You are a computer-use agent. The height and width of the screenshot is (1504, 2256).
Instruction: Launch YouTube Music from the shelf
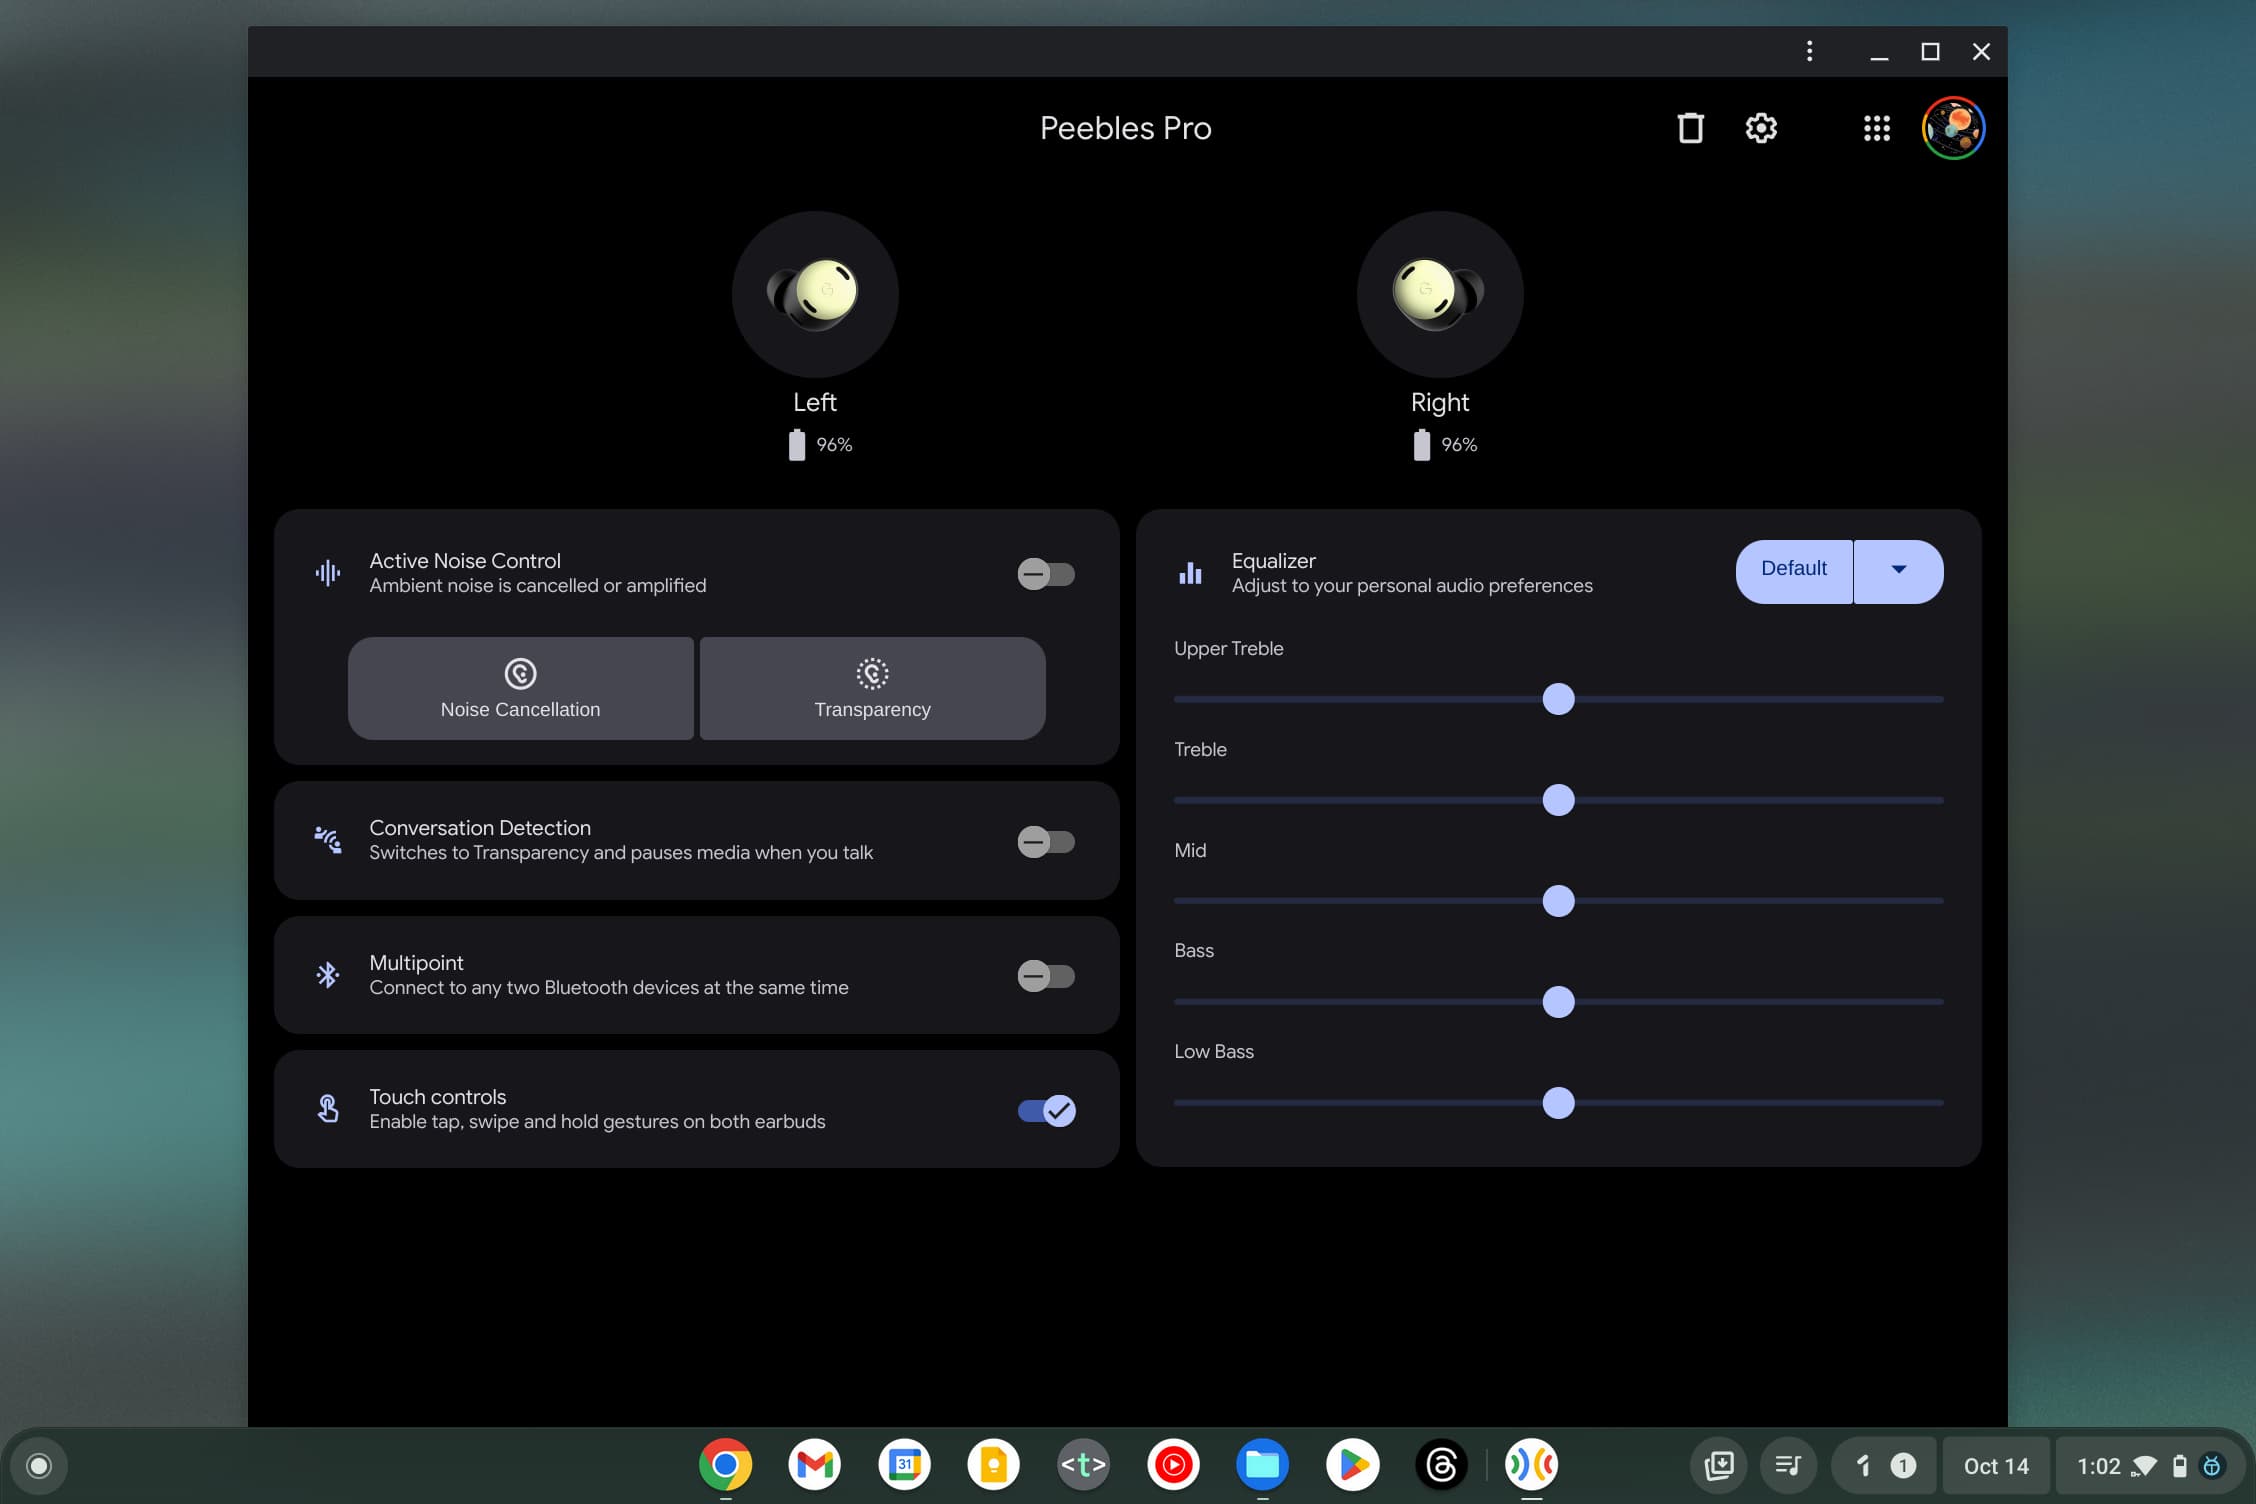(1173, 1465)
